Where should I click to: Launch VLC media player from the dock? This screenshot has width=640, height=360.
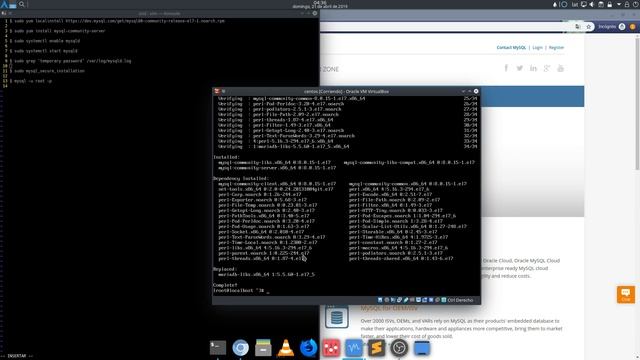coord(286,348)
